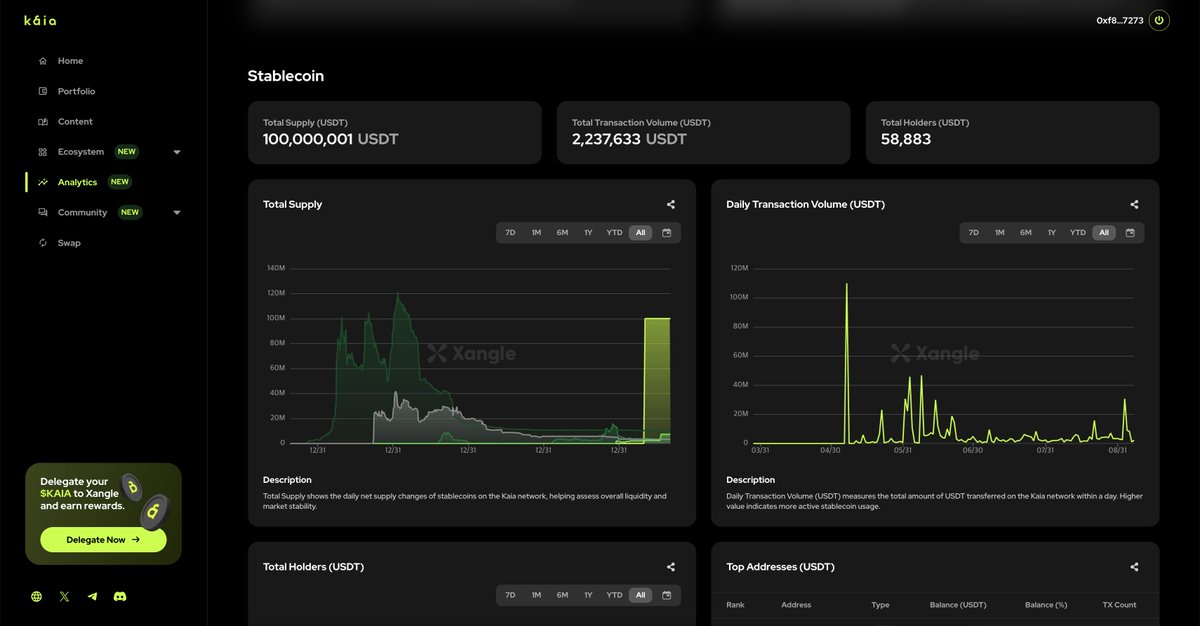Click the Content sidebar icon
The image size is (1200, 626).
[x=43, y=122]
